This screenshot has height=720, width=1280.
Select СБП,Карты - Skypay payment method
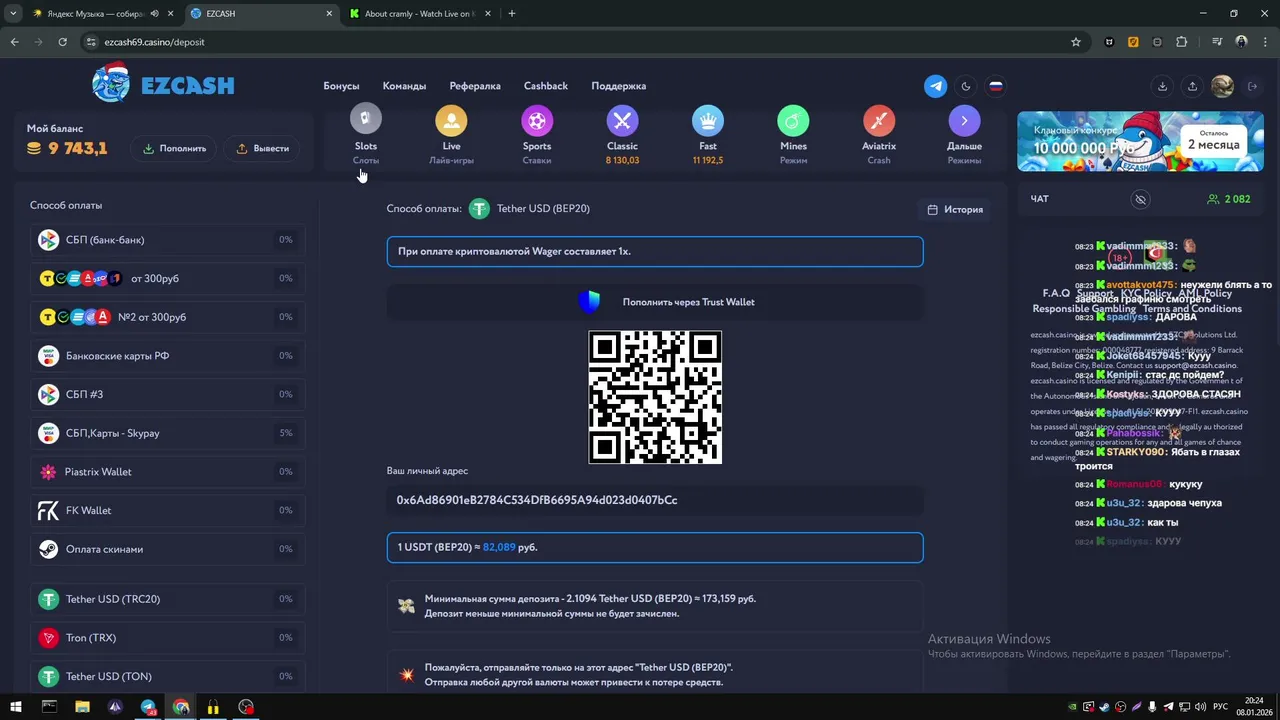168,433
